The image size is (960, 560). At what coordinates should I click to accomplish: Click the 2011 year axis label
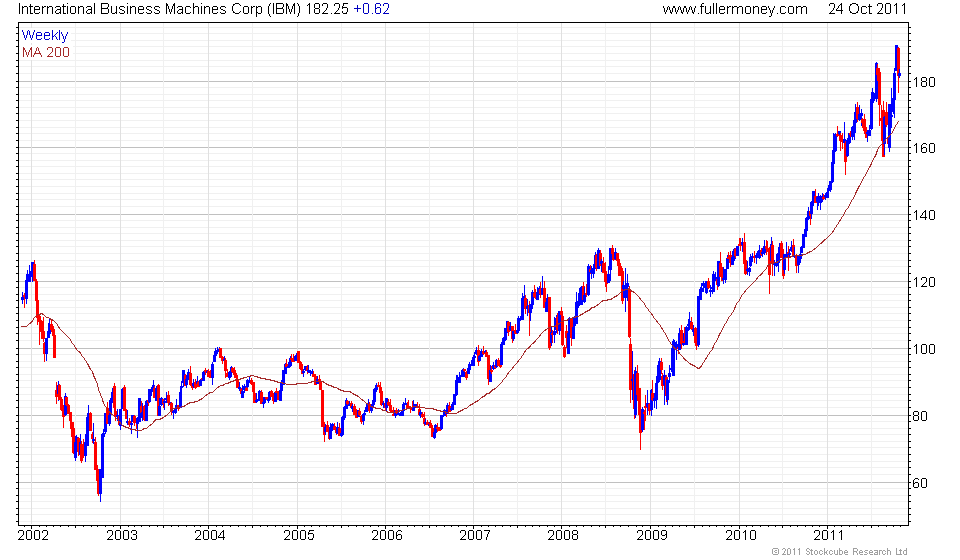pyautogui.click(x=828, y=536)
